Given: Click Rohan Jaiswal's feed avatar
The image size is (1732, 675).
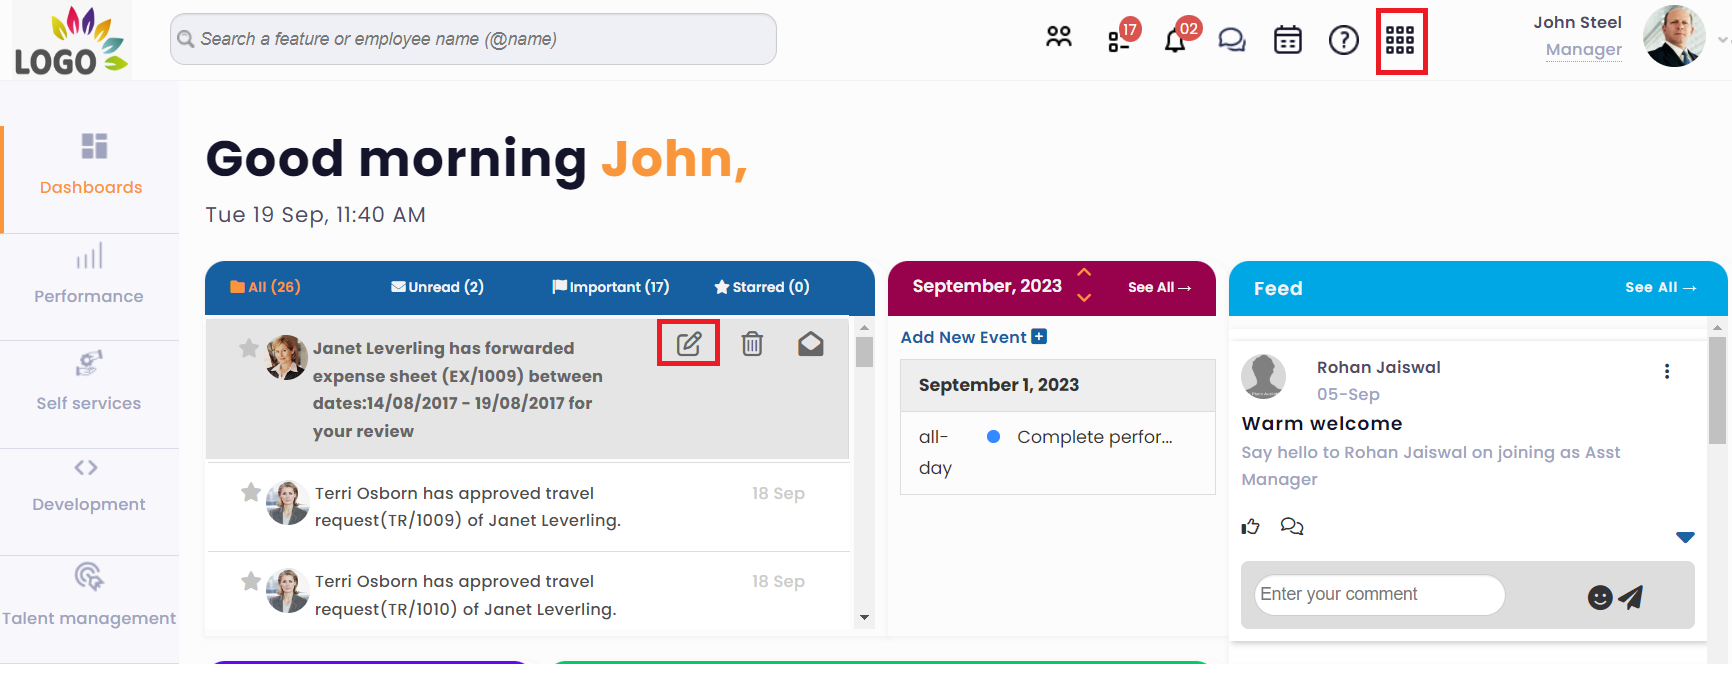Looking at the screenshot, I should [x=1263, y=376].
